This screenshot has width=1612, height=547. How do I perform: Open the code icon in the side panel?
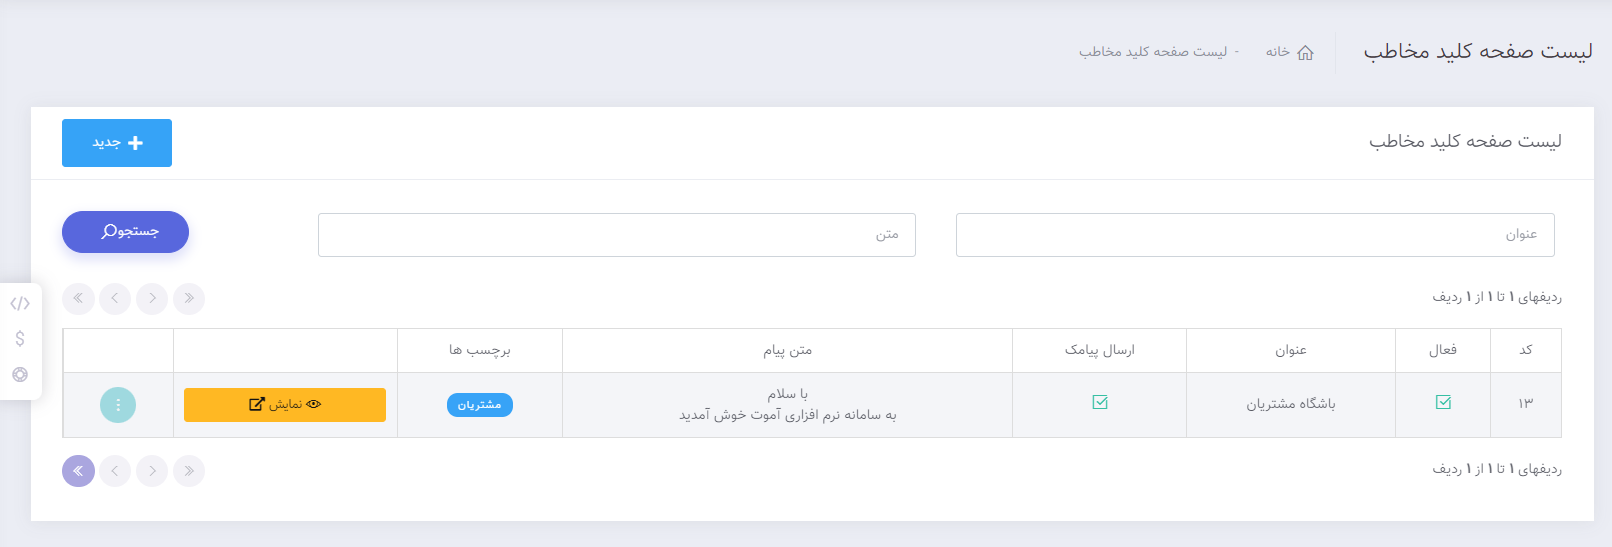pos(20,304)
